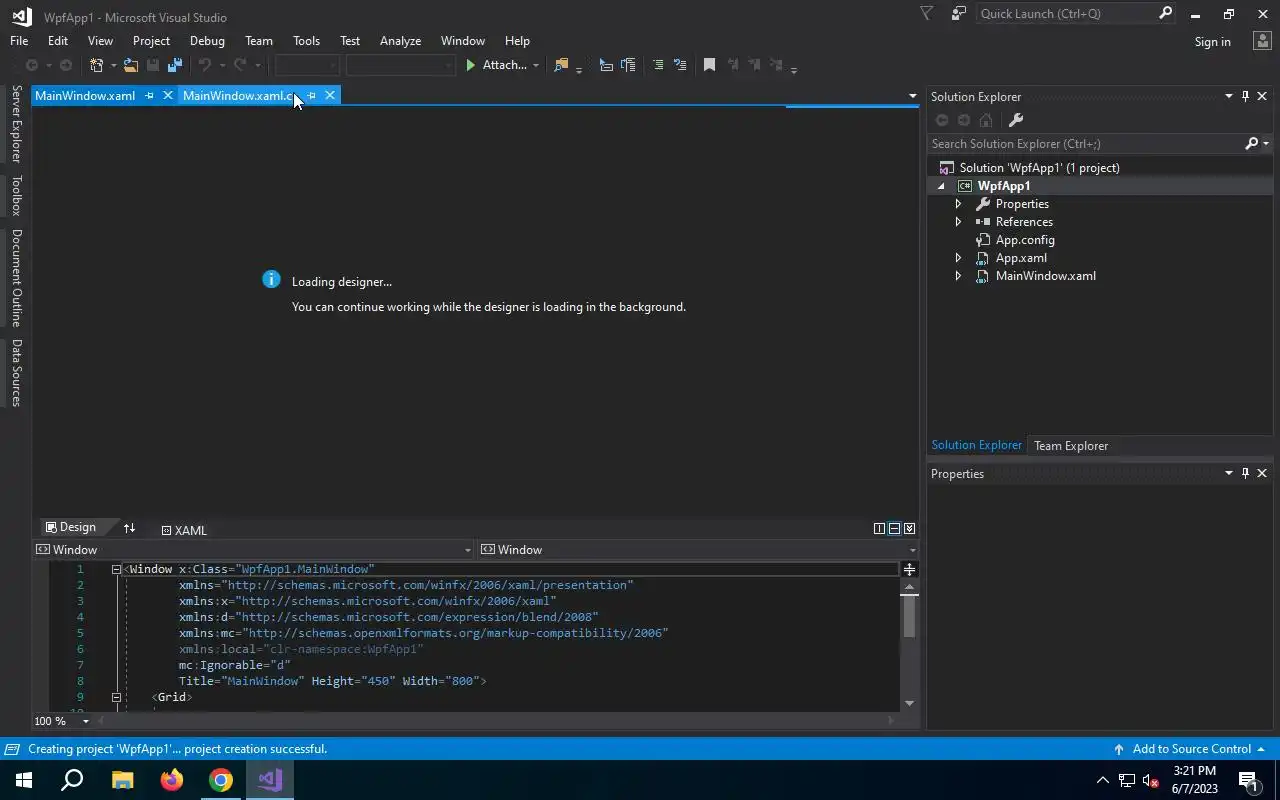Pin the MainWindow.xaml tab
Screen dimensions: 1280x800
click(149, 95)
